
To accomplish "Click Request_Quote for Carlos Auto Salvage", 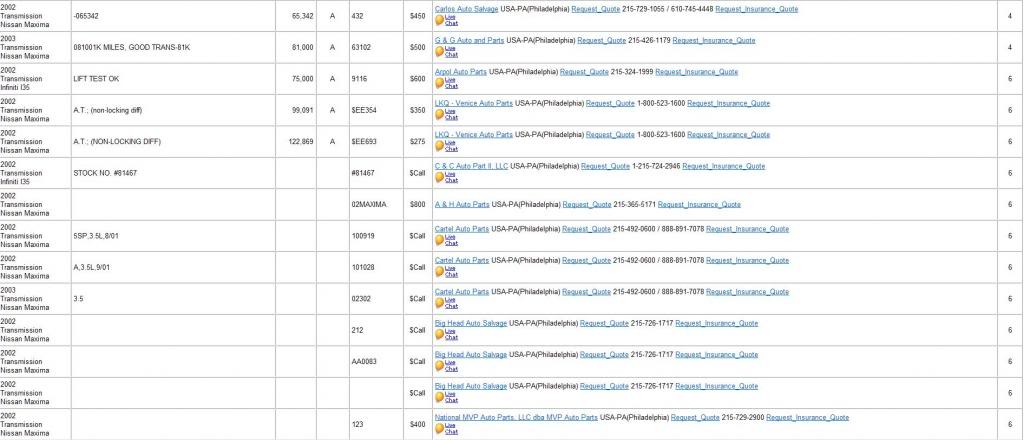I will pos(596,9).
